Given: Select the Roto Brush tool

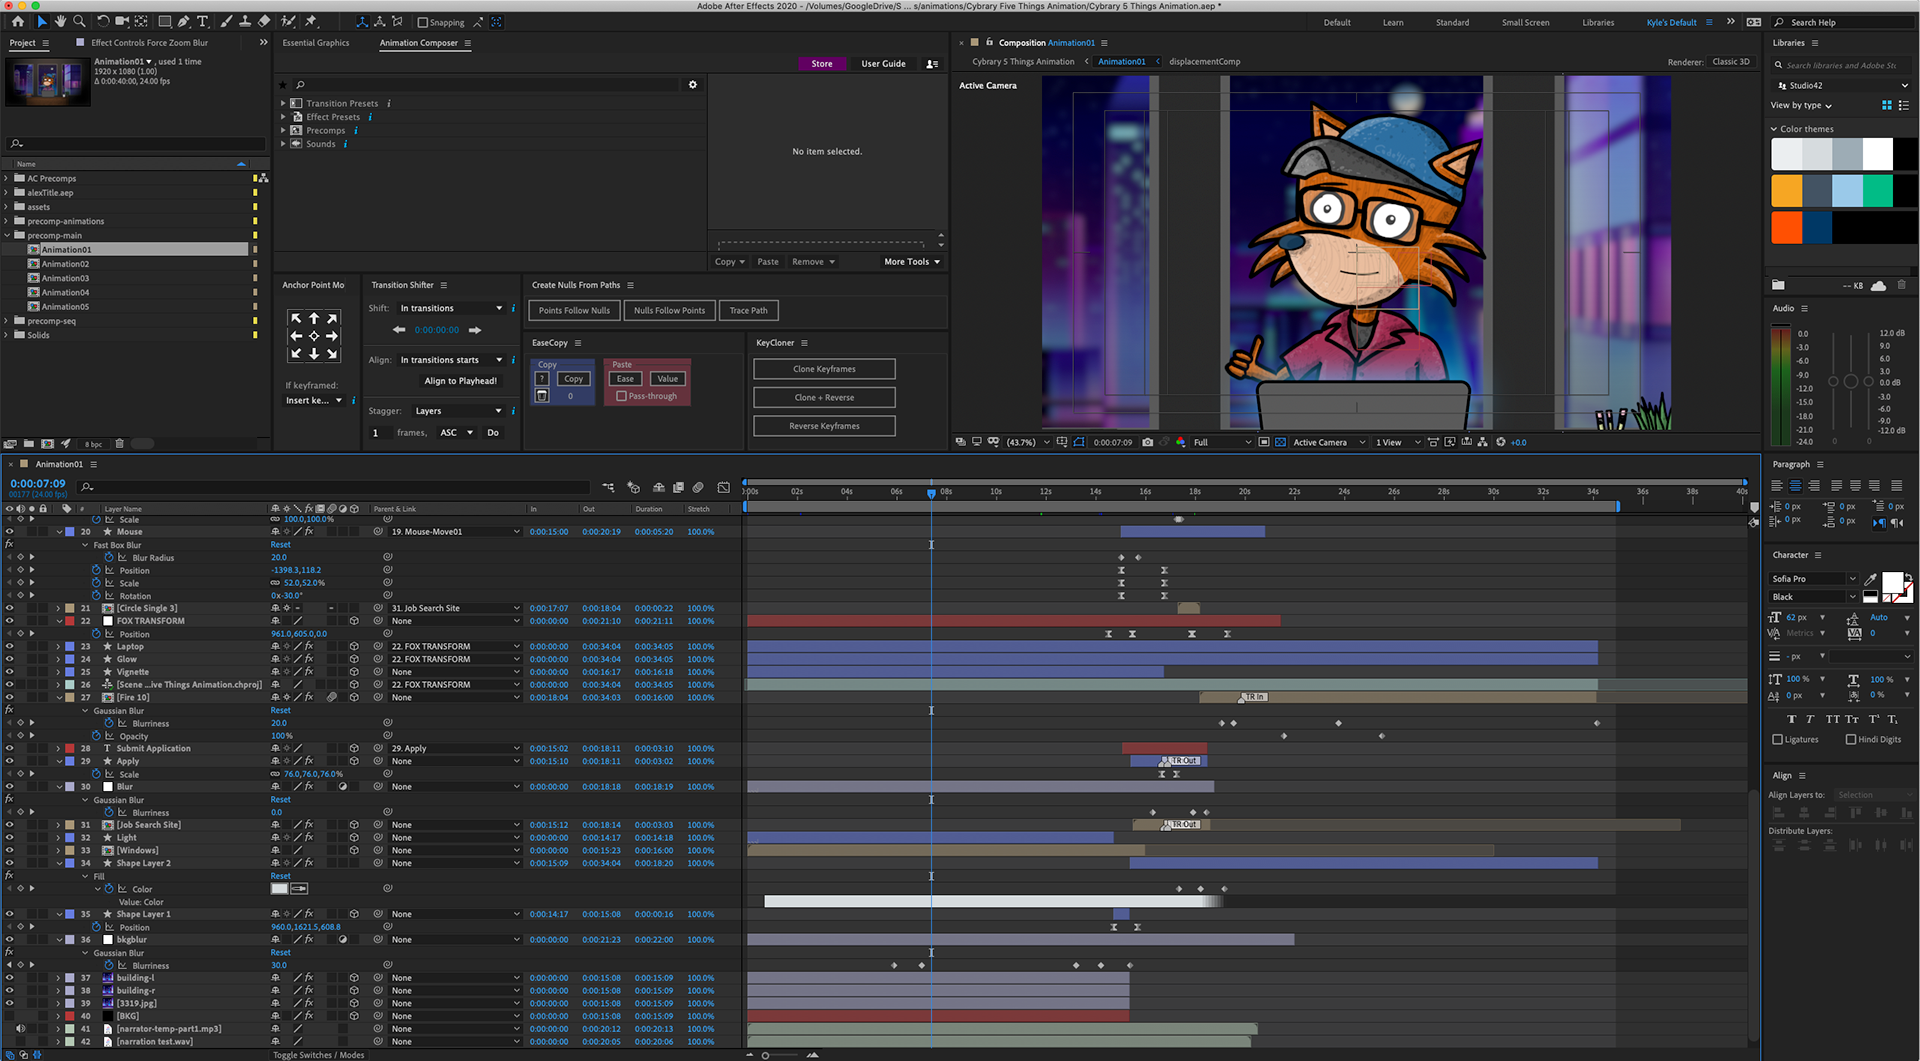Looking at the screenshot, I should [x=288, y=21].
